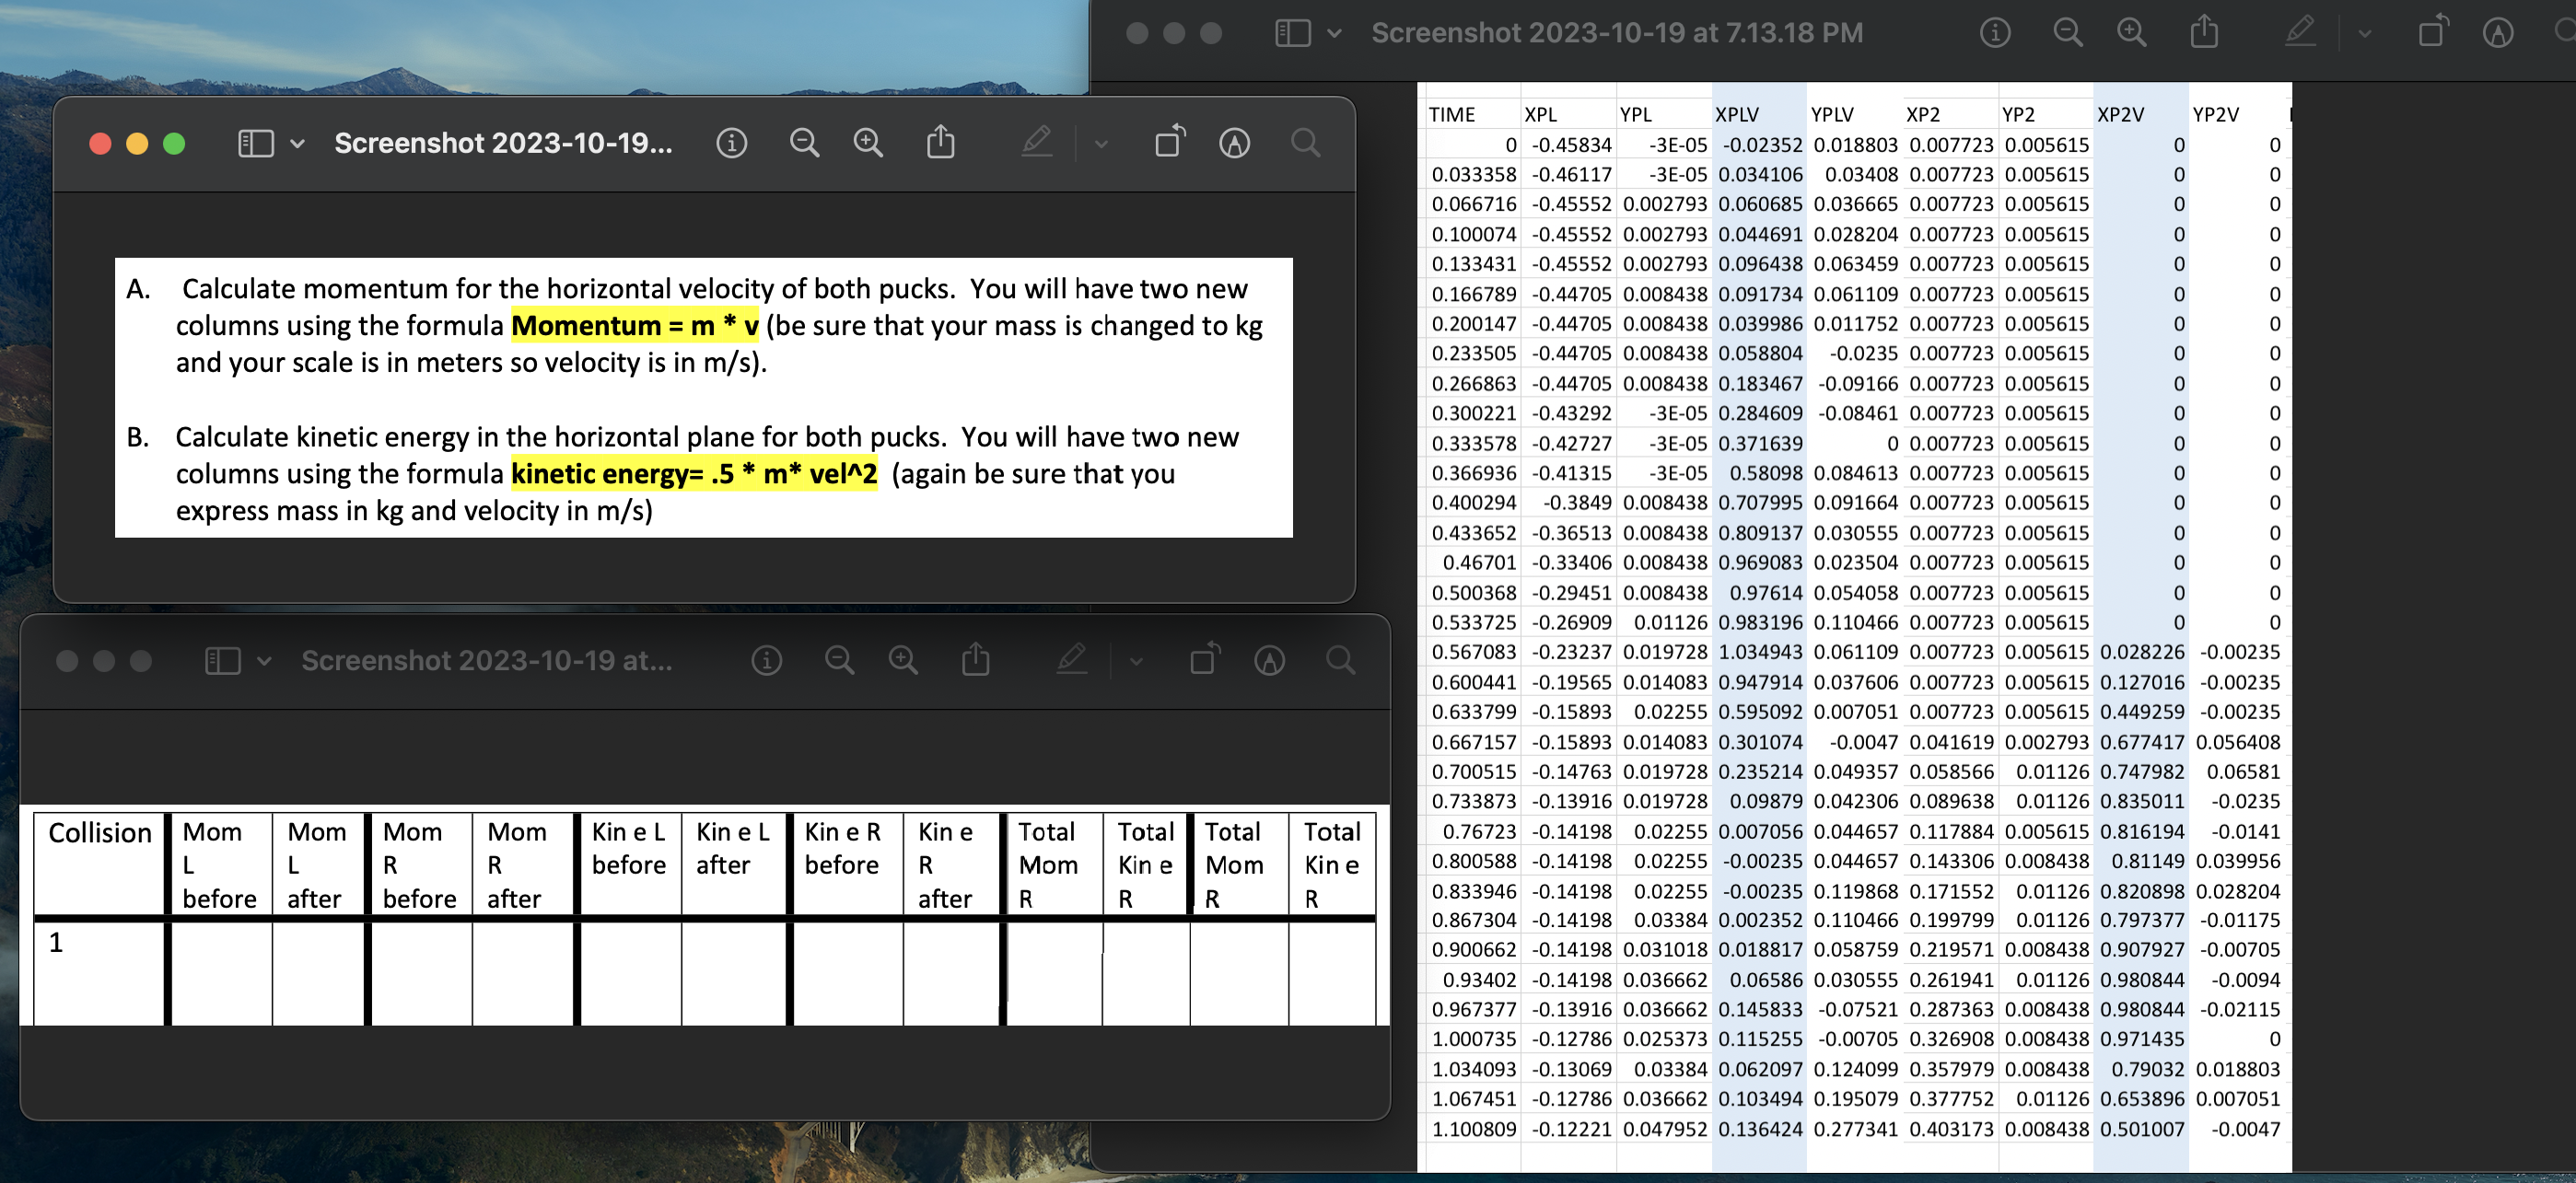Zoom out in the front Preview window

(x=805, y=144)
